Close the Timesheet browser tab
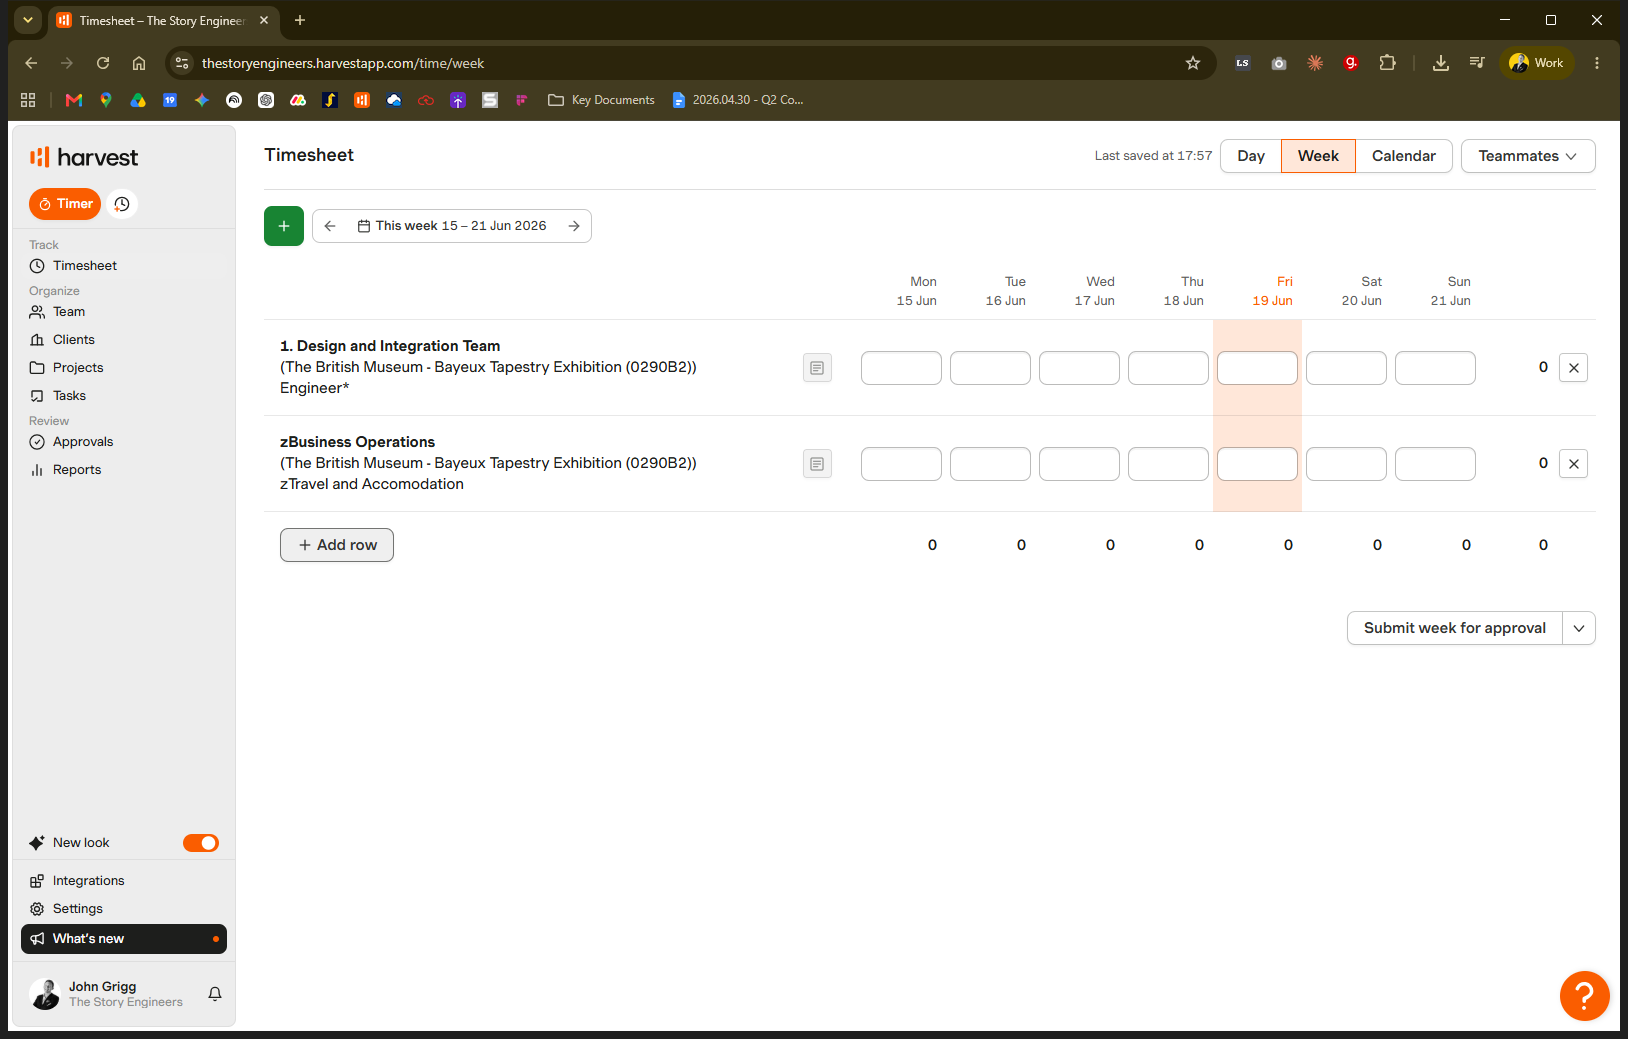The width and height of the screenshot is (1628, 1039). coord(264,20)
